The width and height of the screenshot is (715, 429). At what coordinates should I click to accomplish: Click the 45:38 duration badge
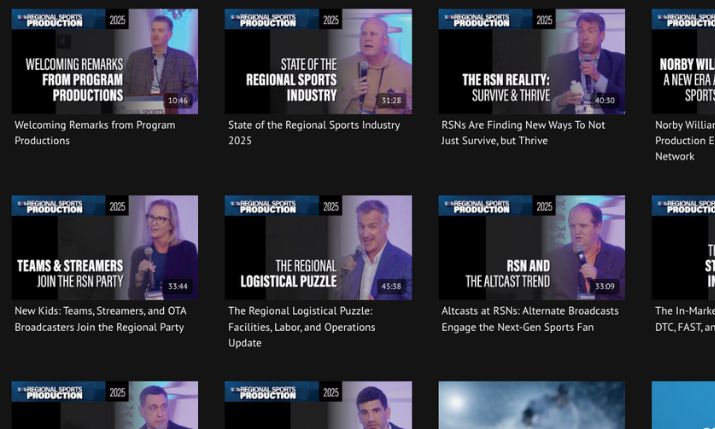coord(391,287)
